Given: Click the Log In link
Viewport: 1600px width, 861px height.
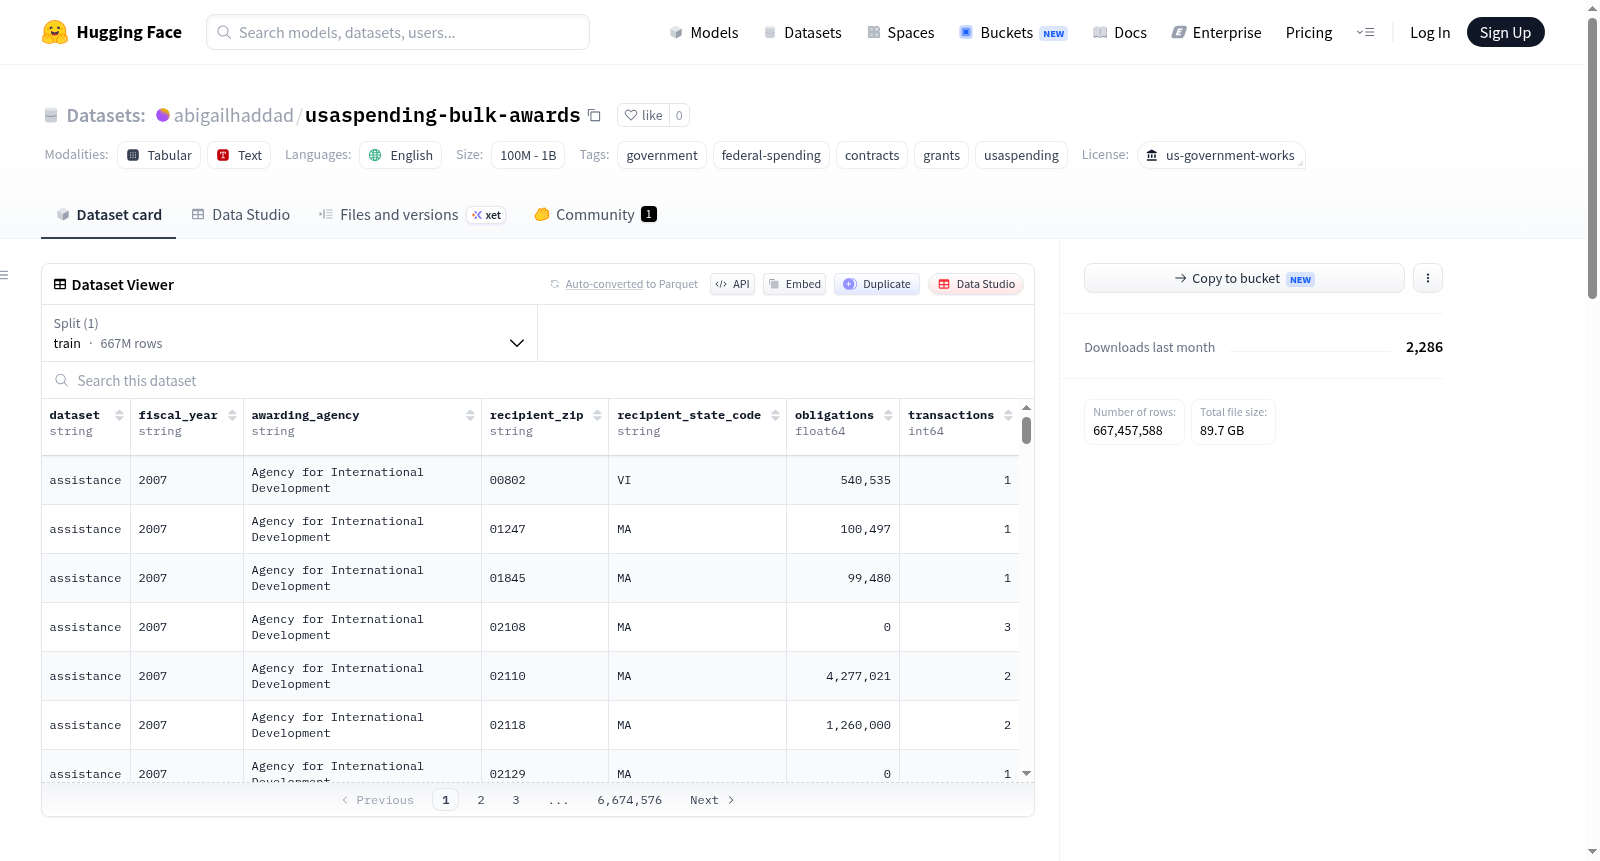Looking at the screenshot, I should [x=1430, y=32].
